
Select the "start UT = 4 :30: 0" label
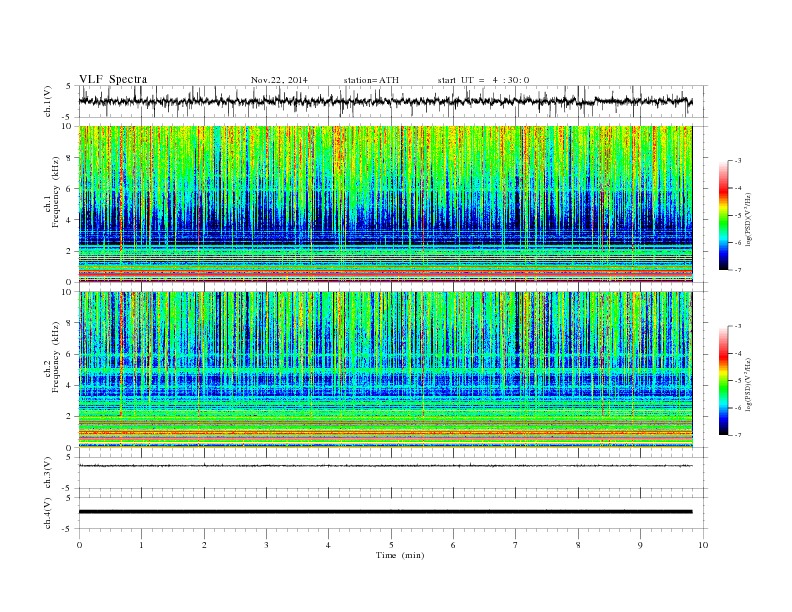(x=483, y=80)
